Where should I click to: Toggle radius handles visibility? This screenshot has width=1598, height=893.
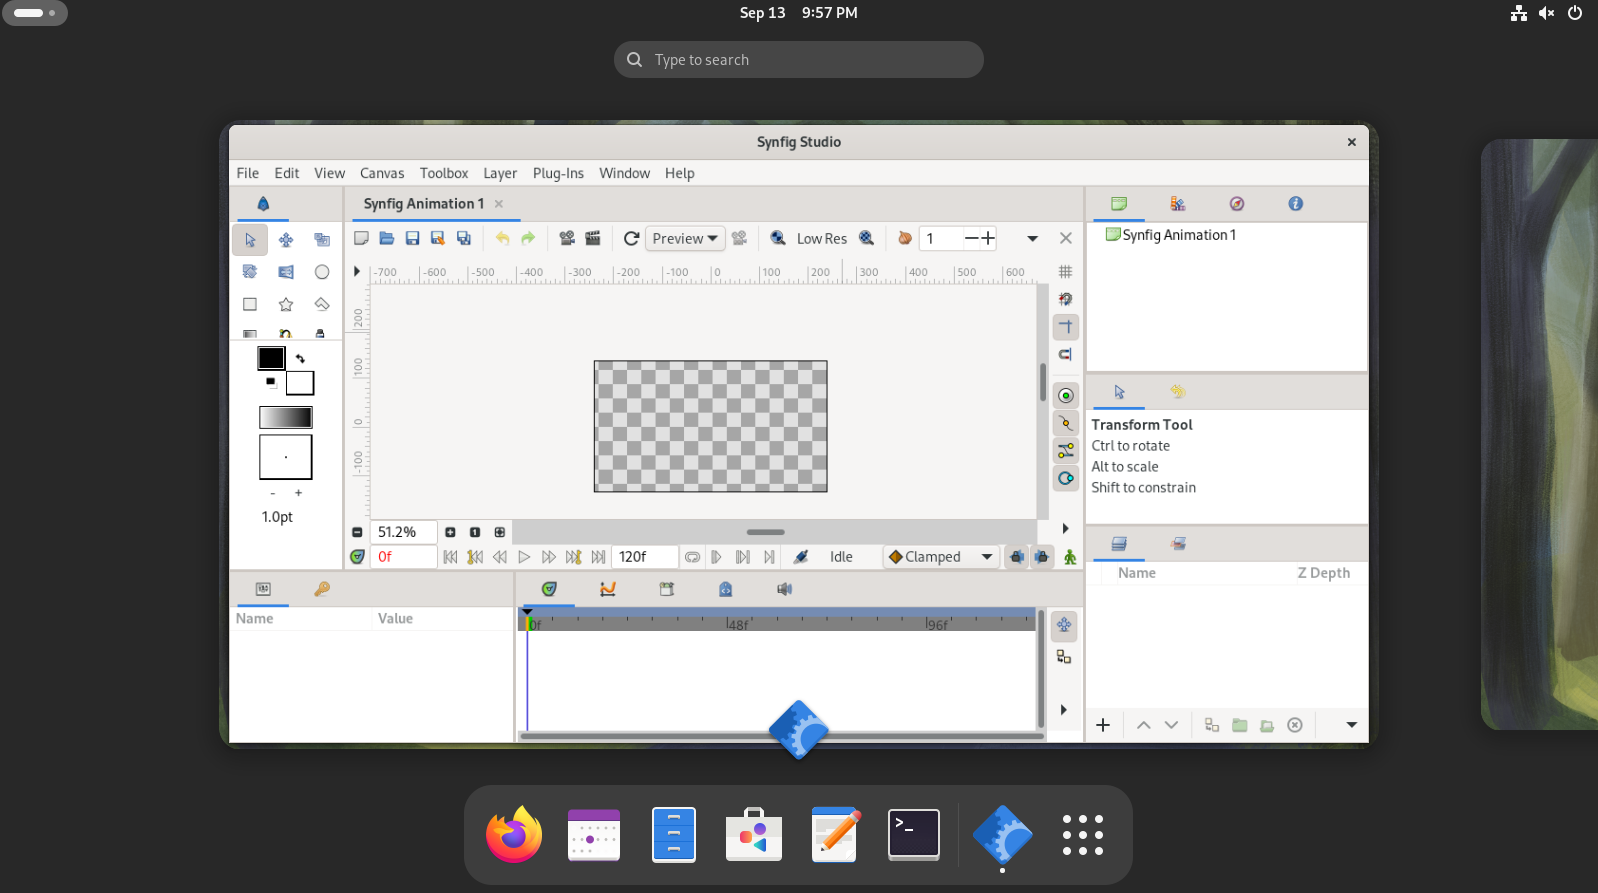click(1066, 478)
